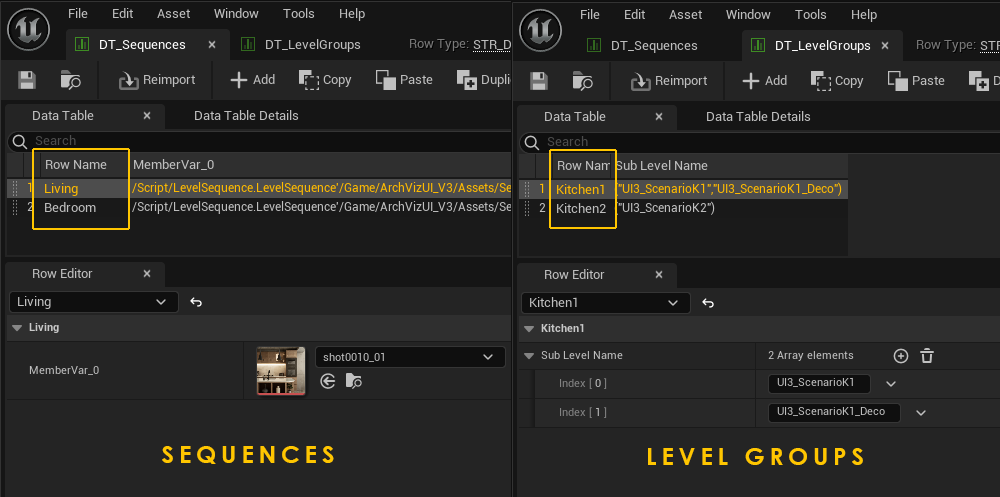Select the Kitchen2 row in DT_LevelGroups
The height and width of the screenshot is (497, 1000).
point(683,208)
